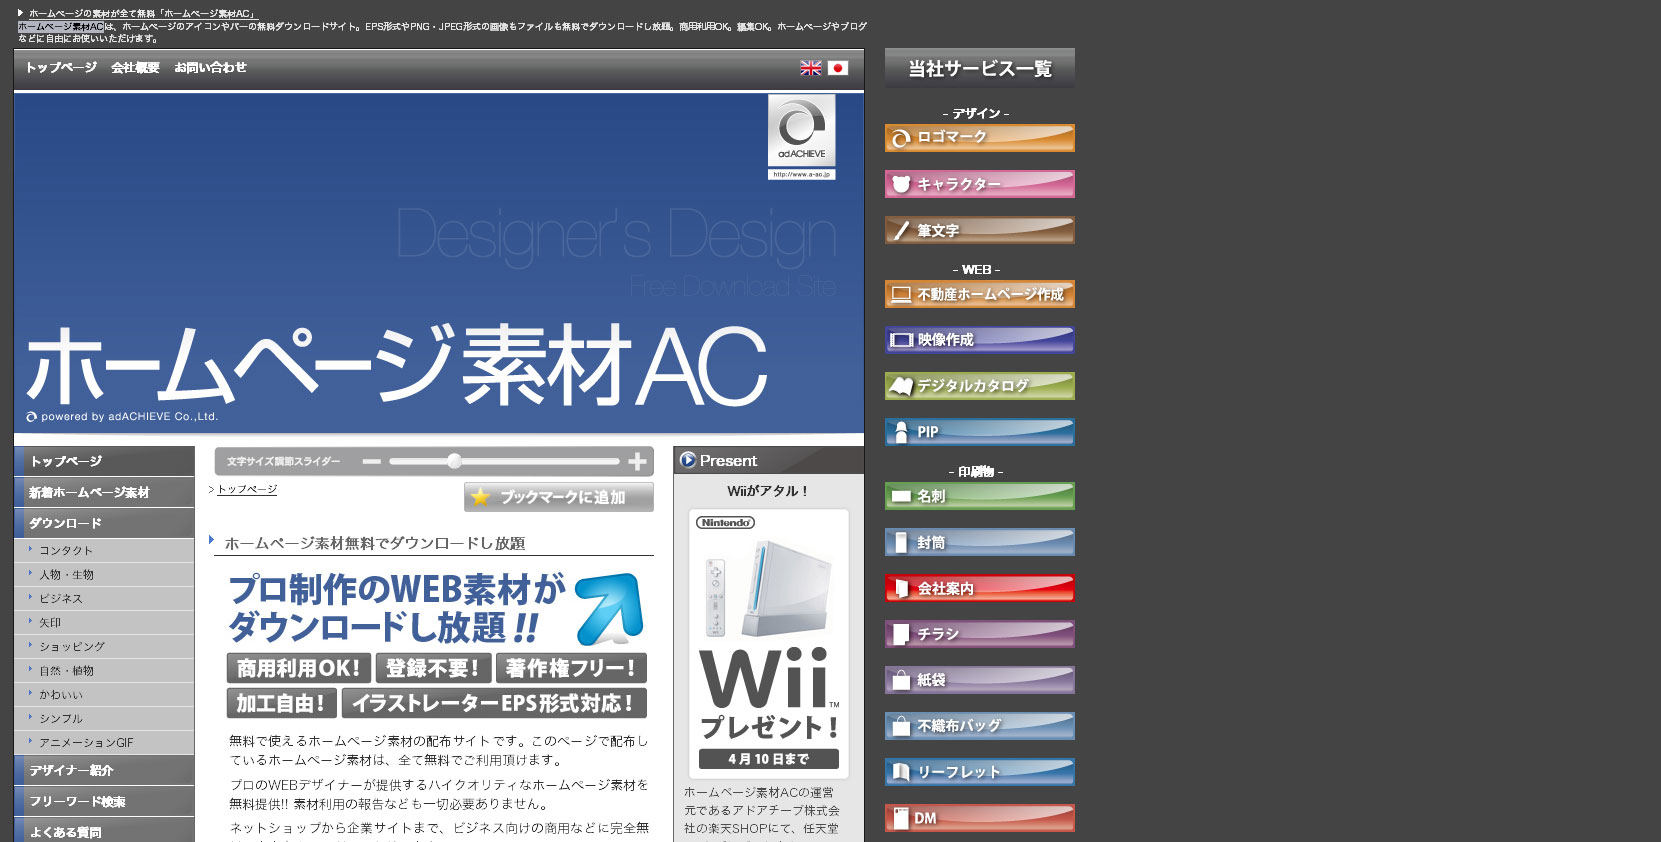
Task: Expand the ダウンロード sidebar section
Action: tap(104, 523)
